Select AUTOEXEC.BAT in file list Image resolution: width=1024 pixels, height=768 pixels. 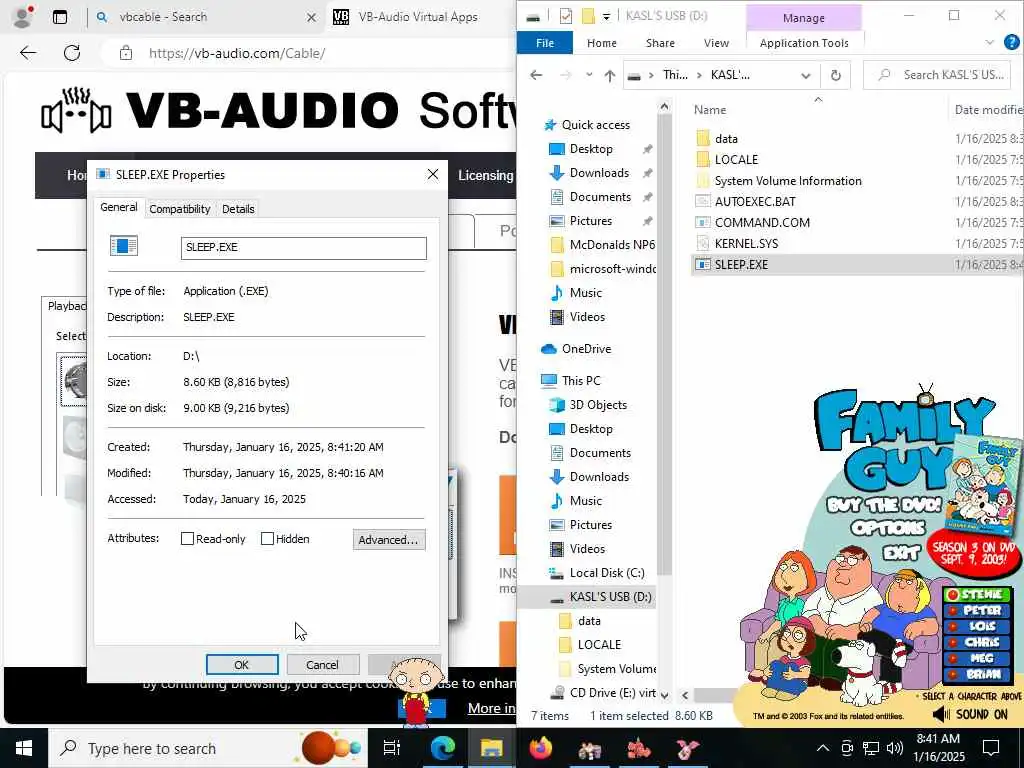pyautogui.click(x=755, y=202)
